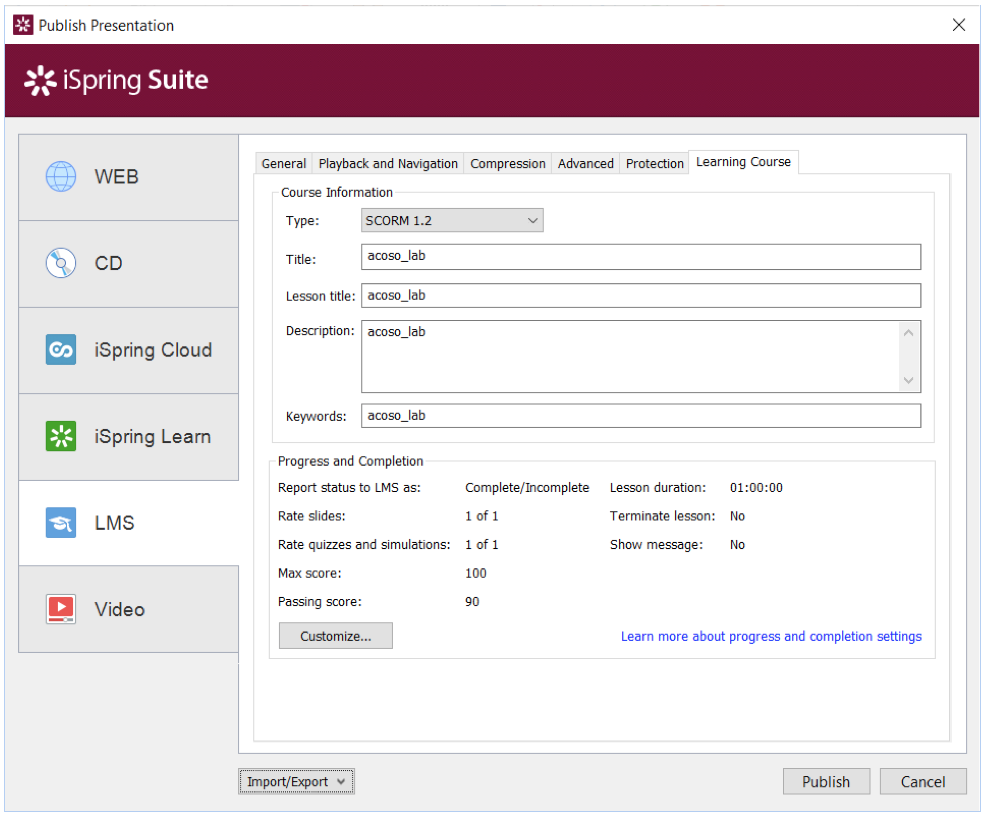Image resolution: width=986 pixels, height=818 pixels.
Task: Click the green iSpring Learn icon
Action: (x=61, y=436)
